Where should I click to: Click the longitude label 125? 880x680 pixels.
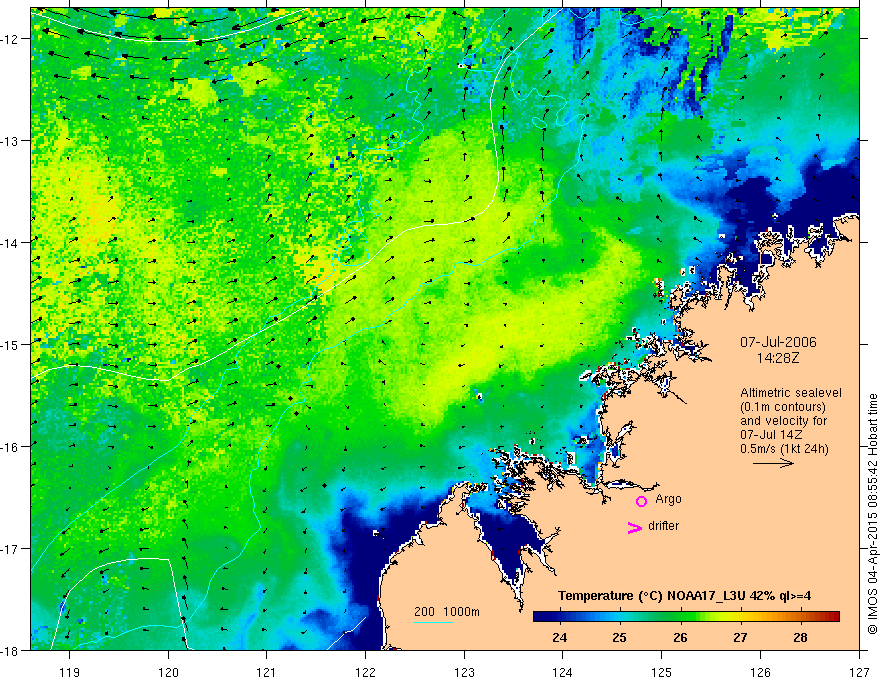tap(662, 672)
